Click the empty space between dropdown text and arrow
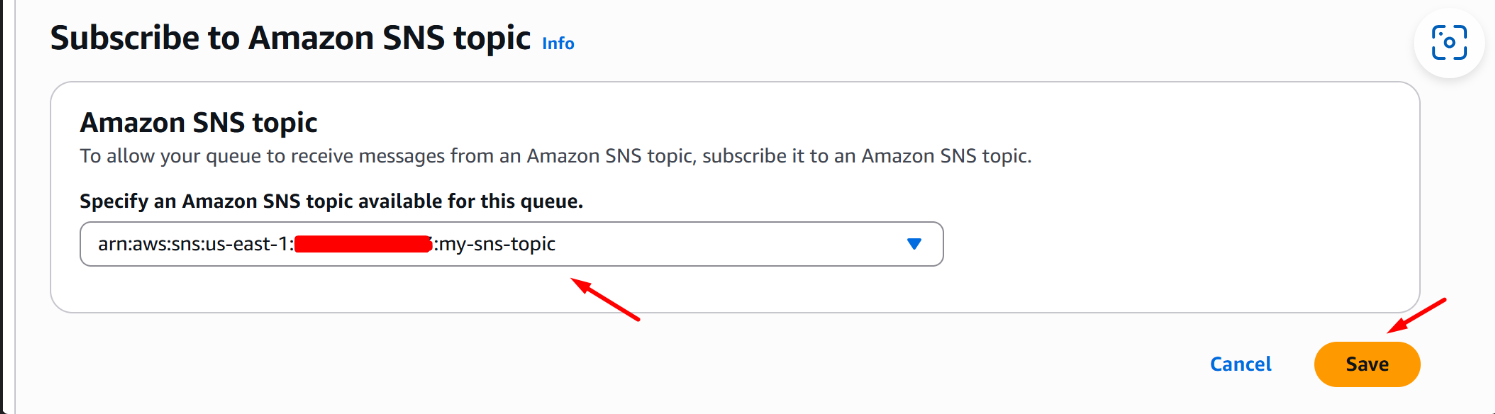This screenshot has height=414, width=1495. coord(740,244)
